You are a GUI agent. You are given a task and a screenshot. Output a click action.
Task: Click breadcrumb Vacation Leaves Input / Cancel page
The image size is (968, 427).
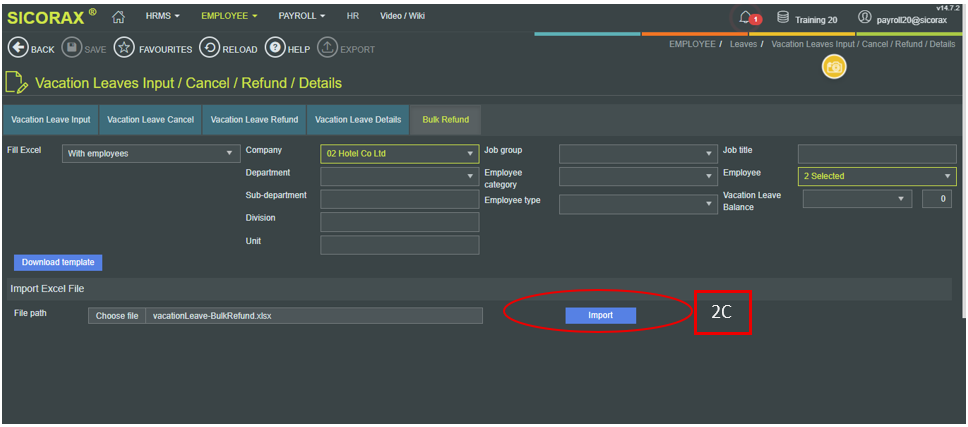click(864, 44)
